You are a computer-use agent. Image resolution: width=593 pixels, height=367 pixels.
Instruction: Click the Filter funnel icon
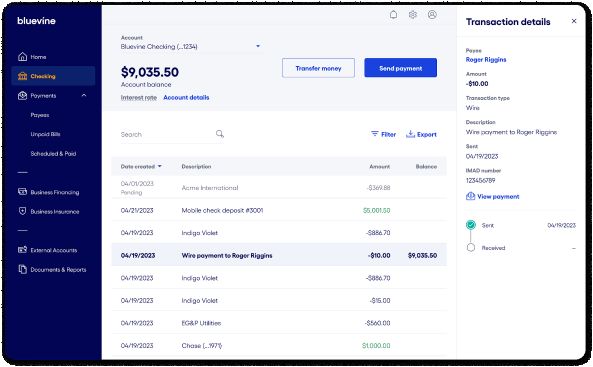point(375,134)
